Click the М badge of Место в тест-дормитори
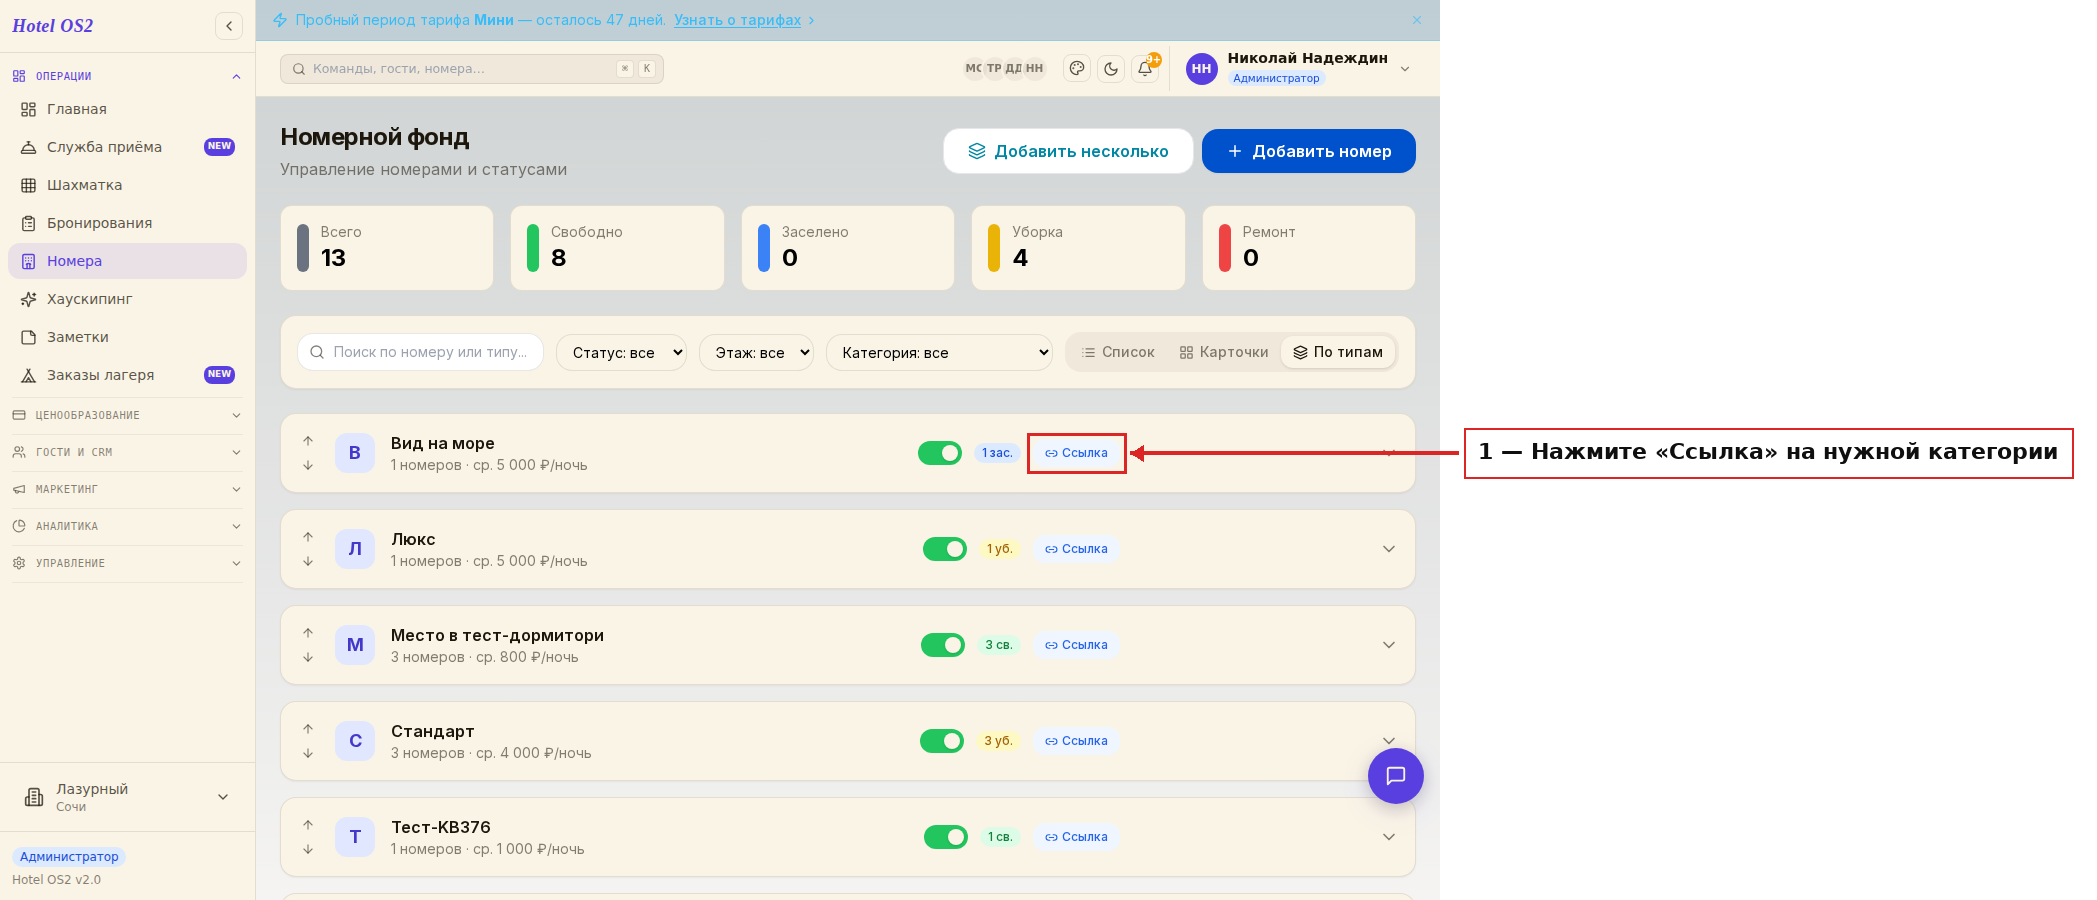This screenshot has width=2097, height=900. coord(355,645)
